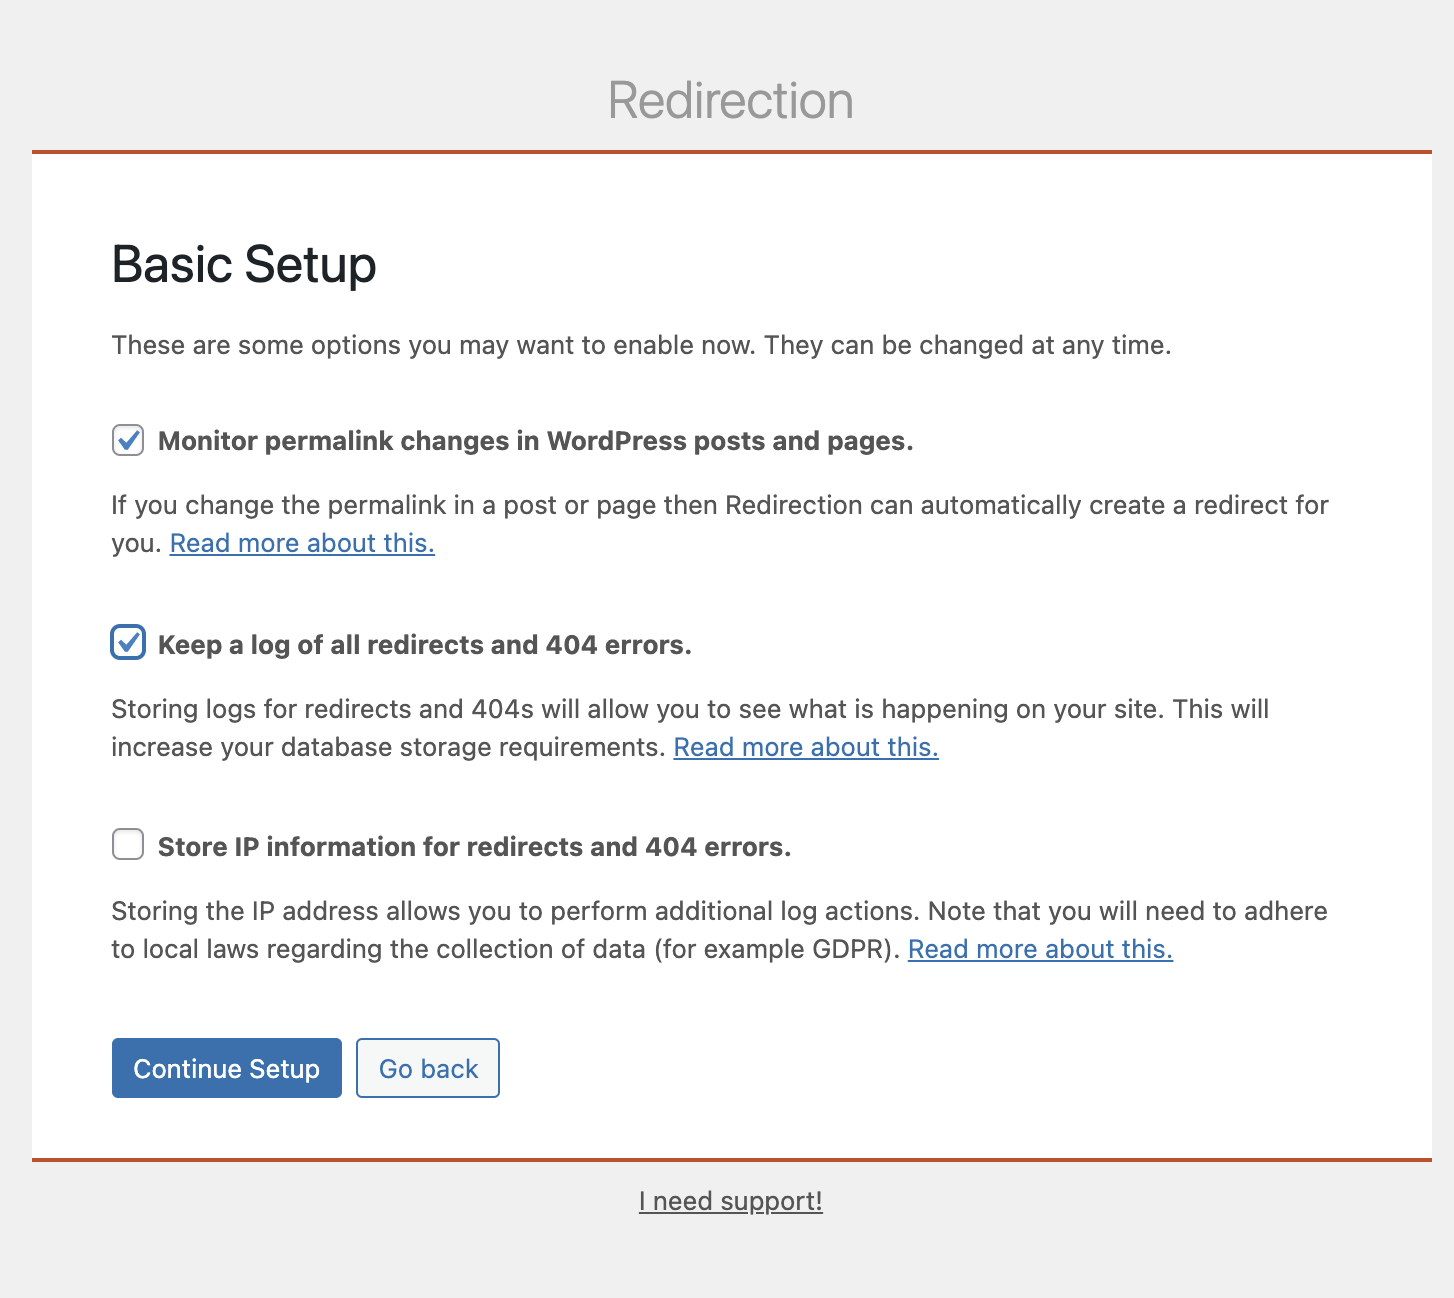1454x1298 pixels.
Task: Click Go back button
Action: click(428, 1068)
